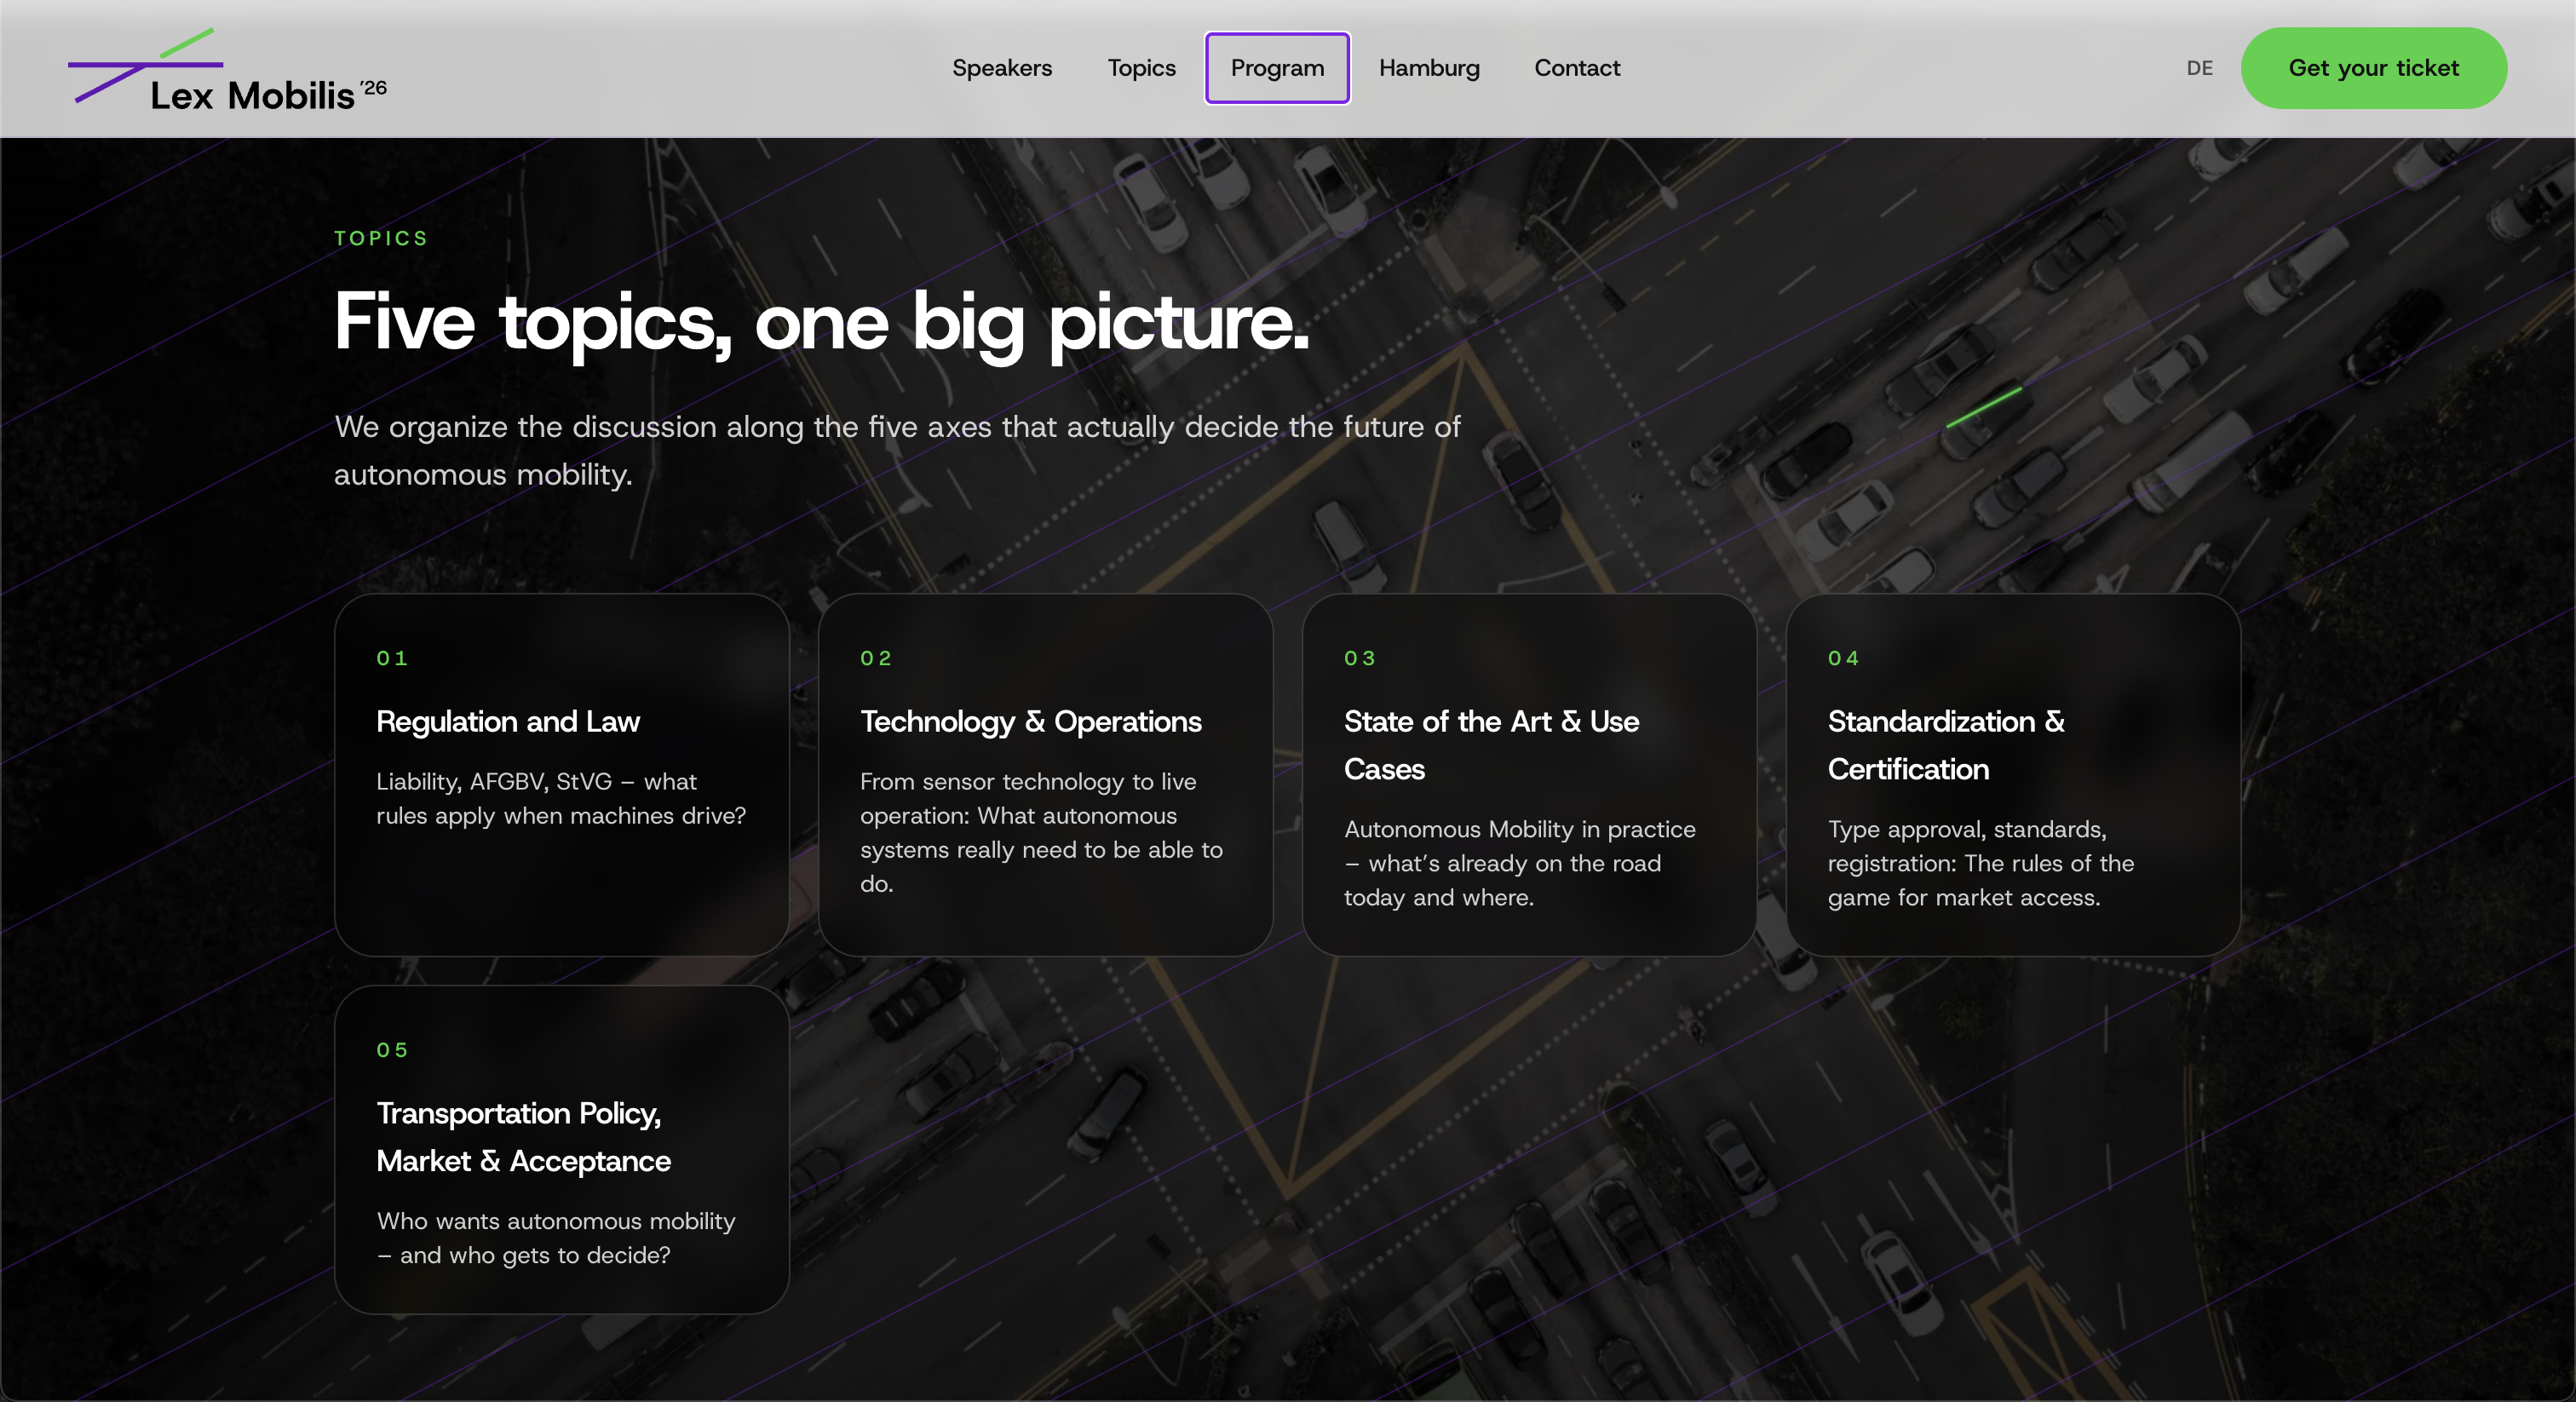The image size is (2576, 1402).
Task: Open the Program nav item
Action: tap(1277, 68)
